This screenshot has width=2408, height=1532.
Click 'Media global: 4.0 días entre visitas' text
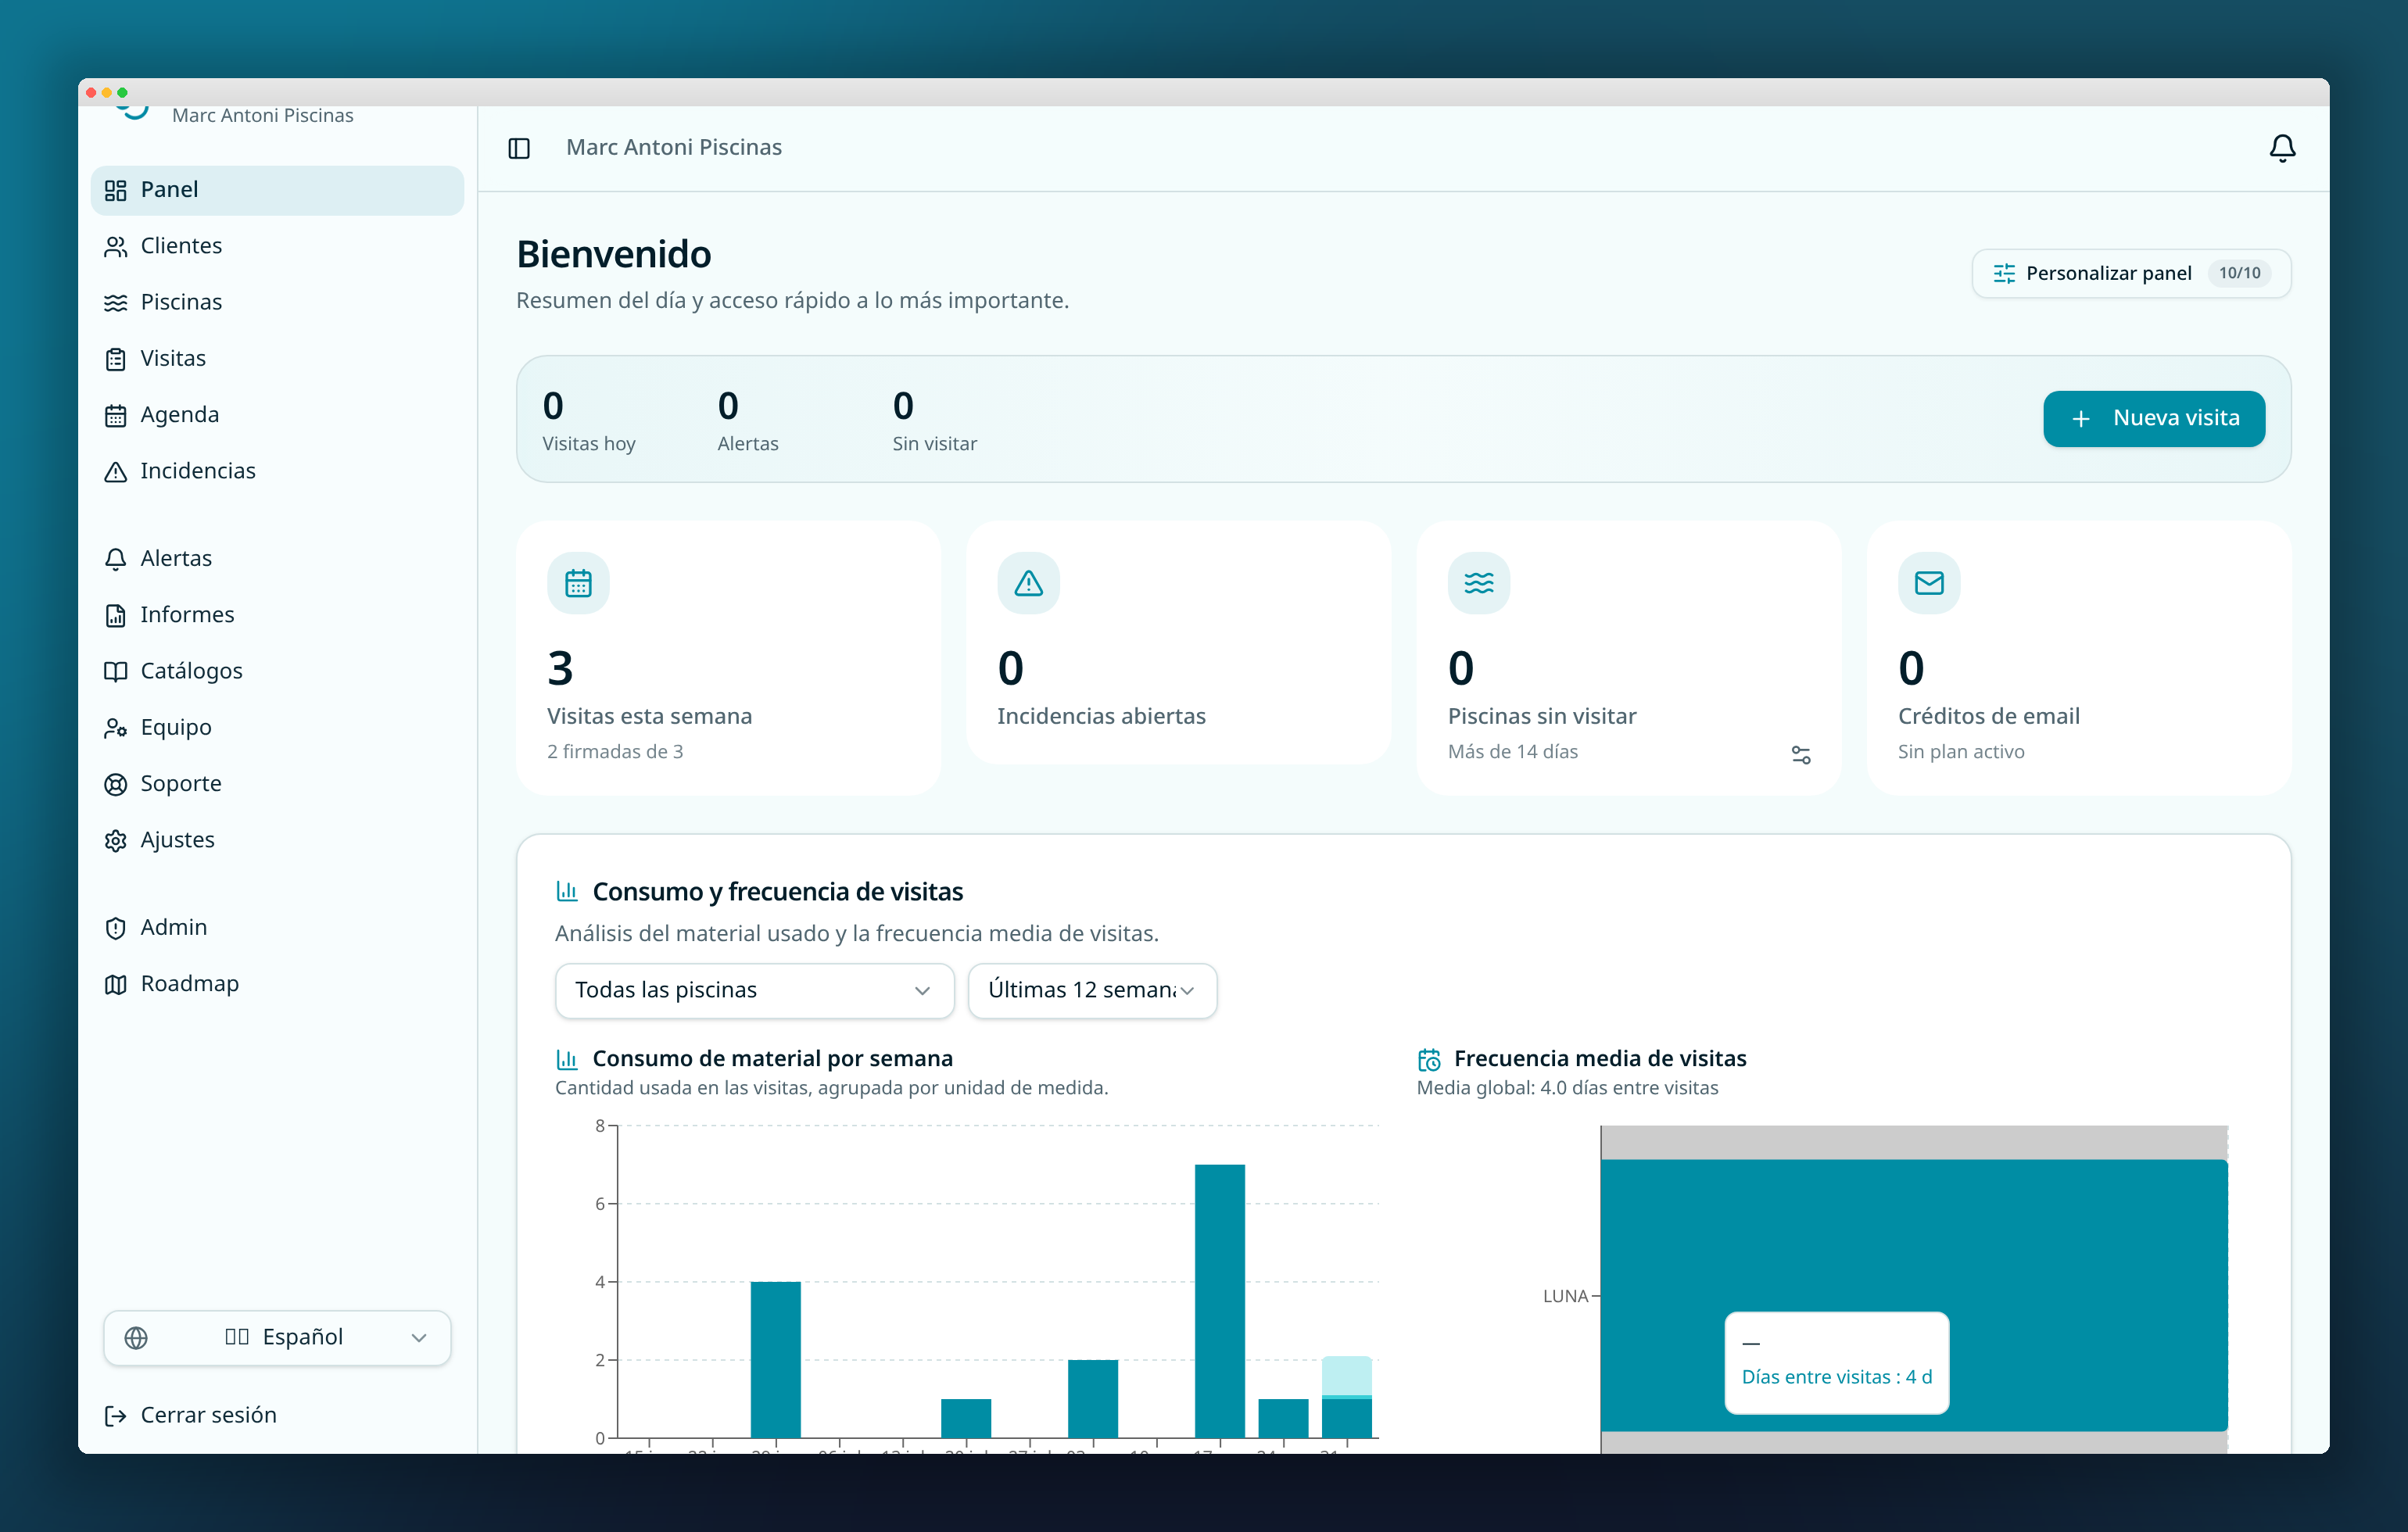[1567, 1088]
